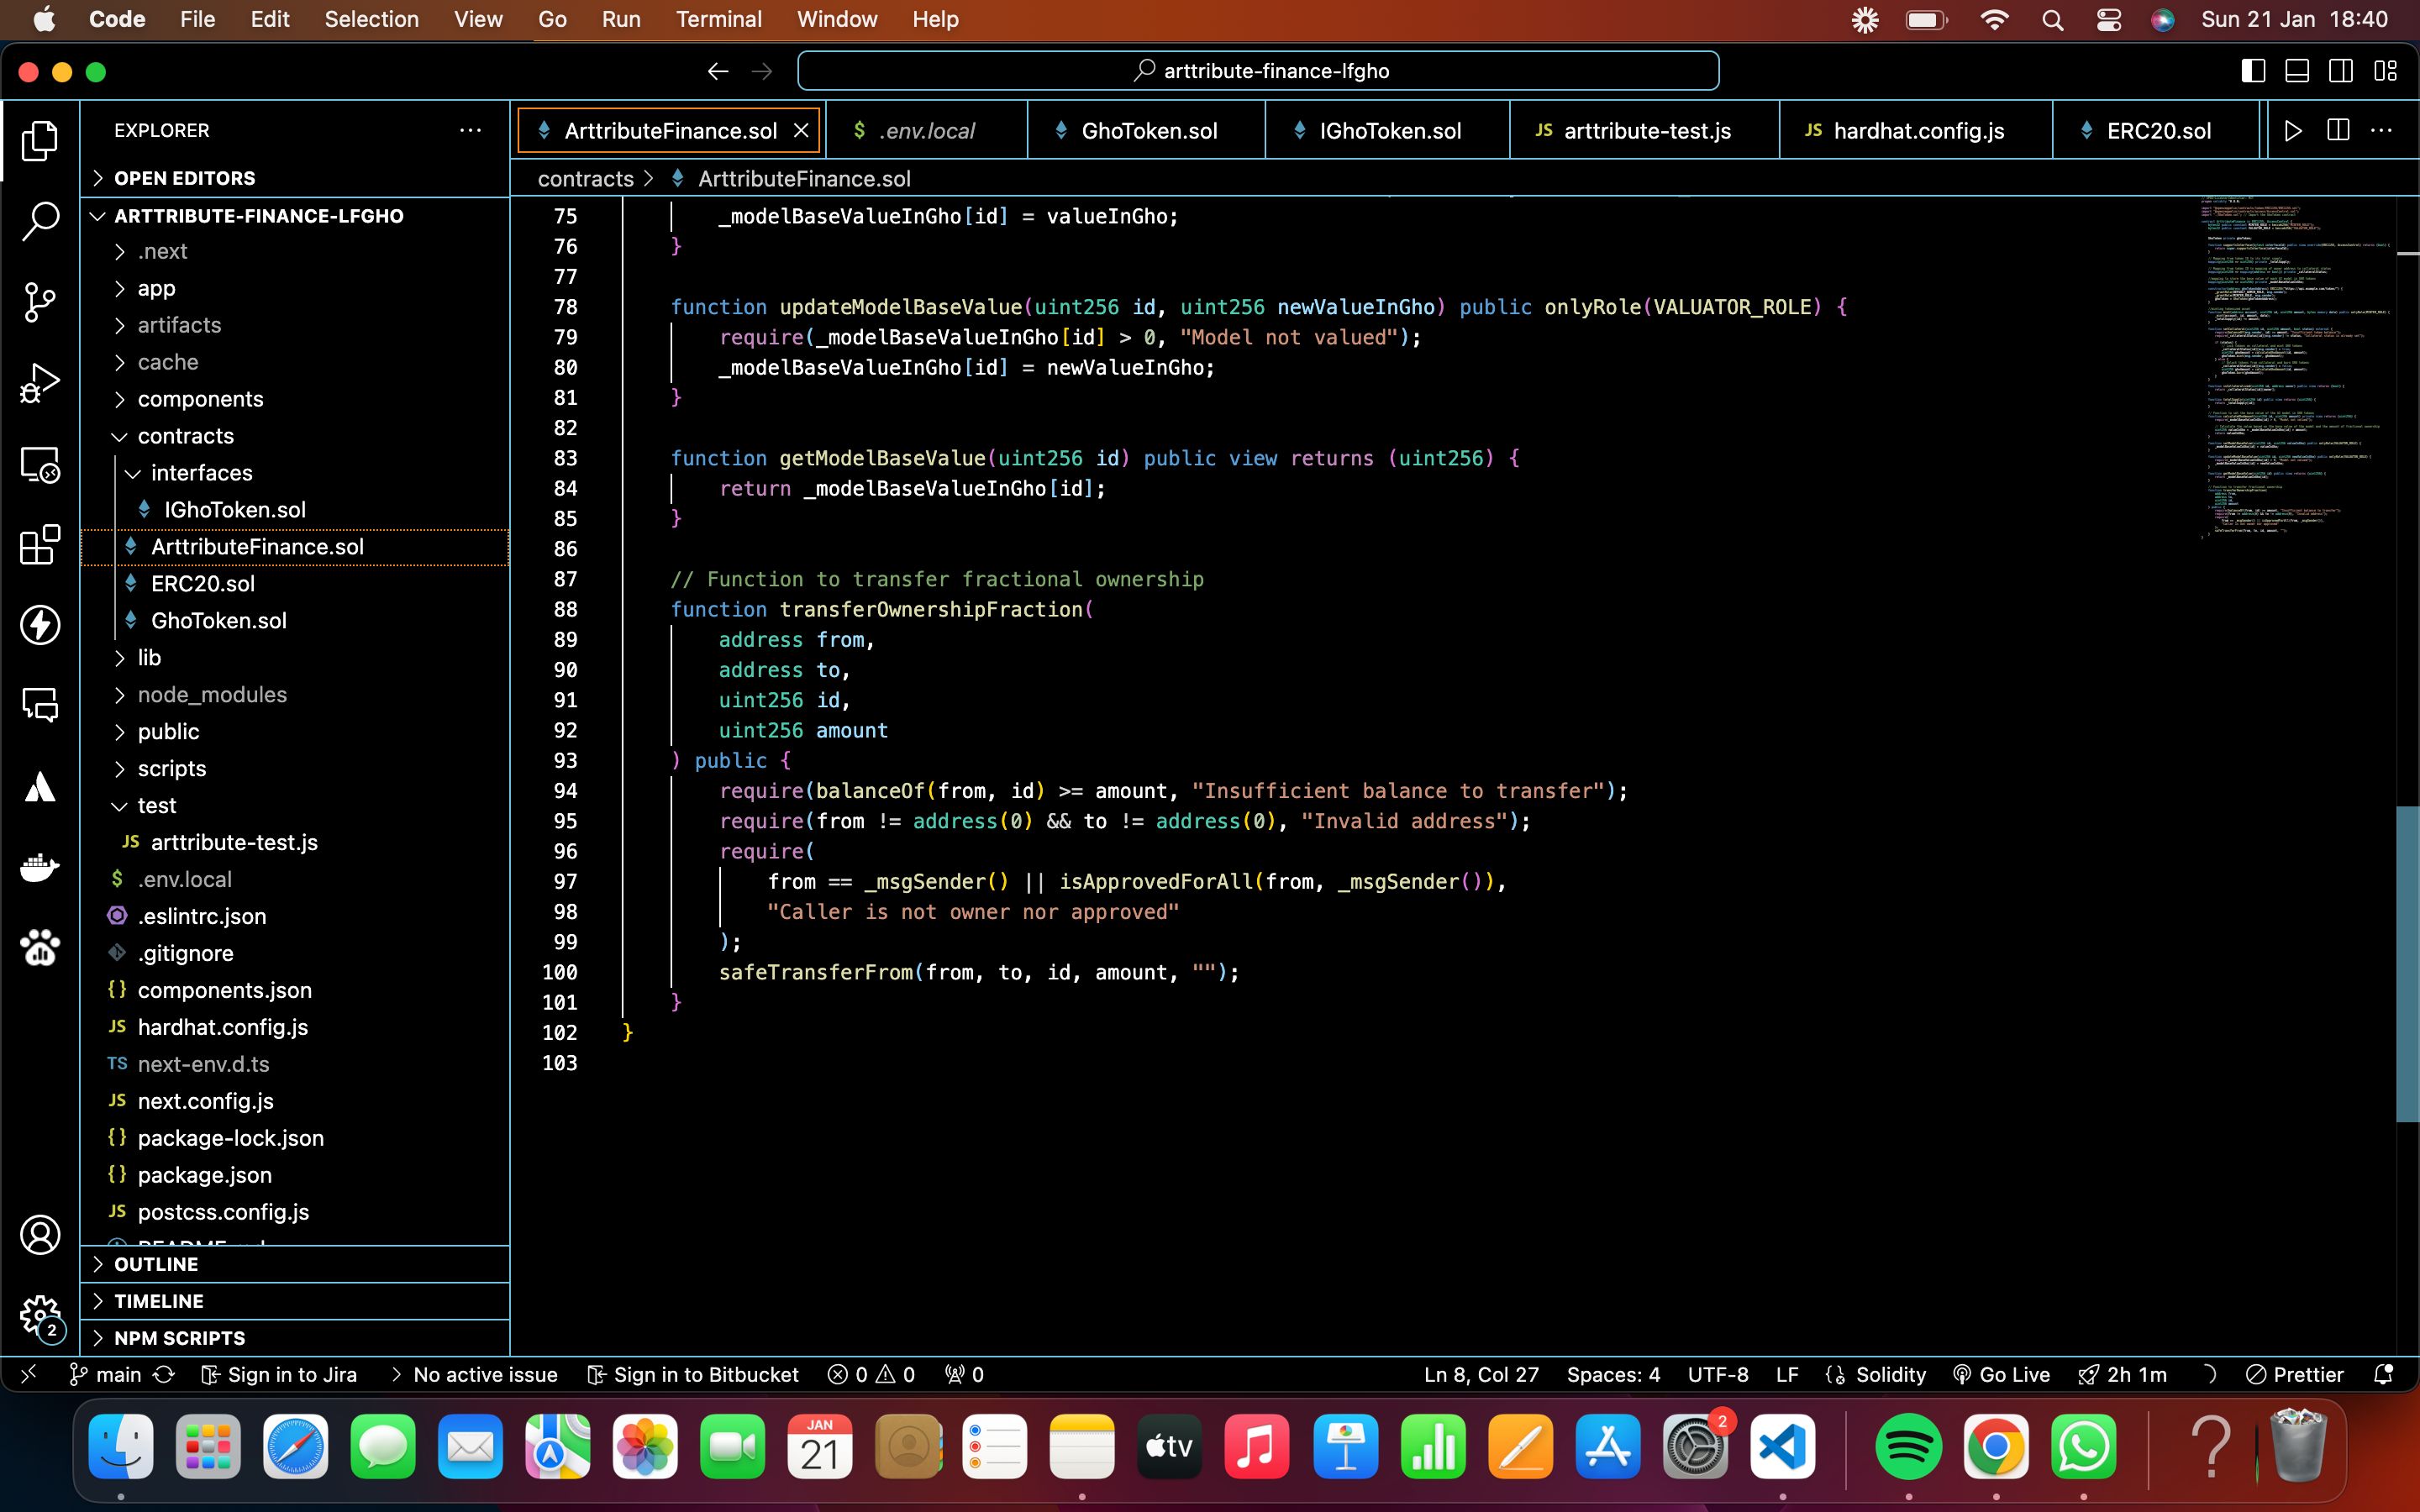This screenshot has height=1512, width=2420.
Task: Click the main branch indicator
Action: [x=105, y=1375]
